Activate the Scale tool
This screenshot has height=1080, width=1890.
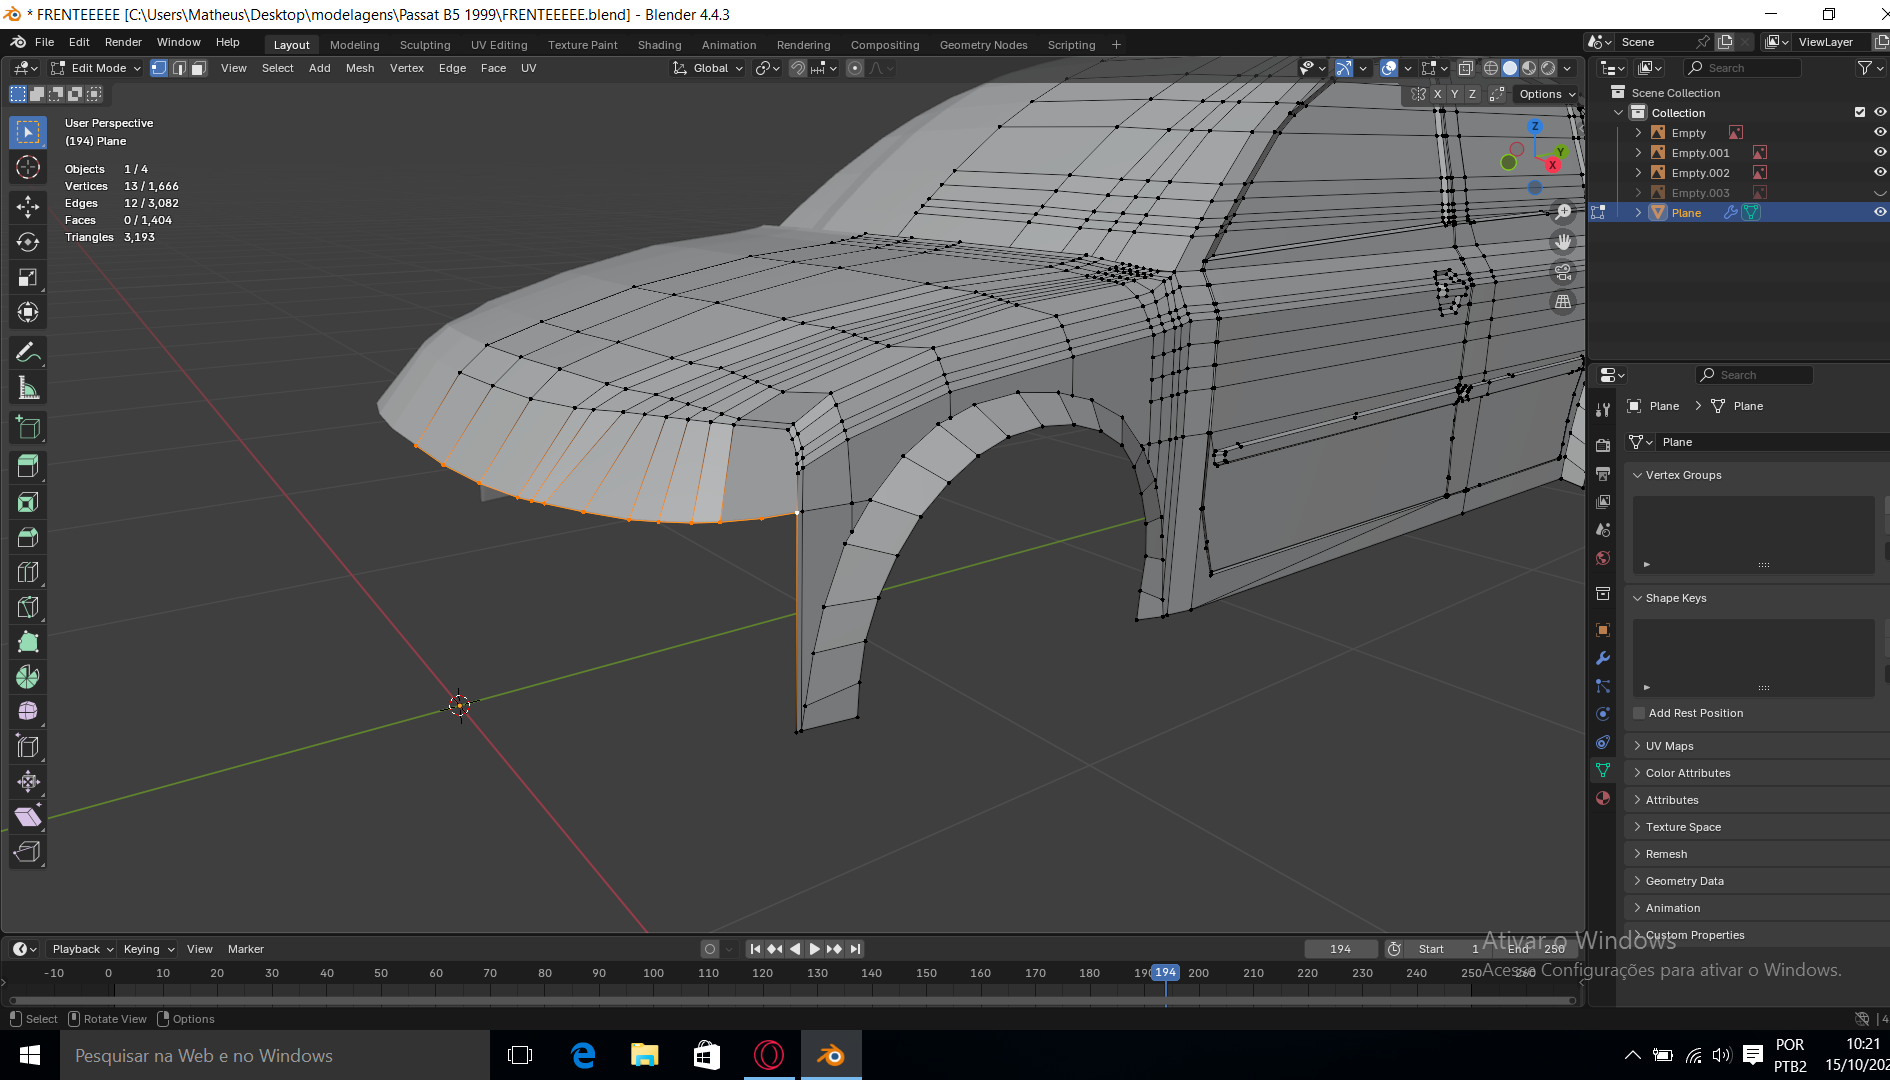[28, 277]
